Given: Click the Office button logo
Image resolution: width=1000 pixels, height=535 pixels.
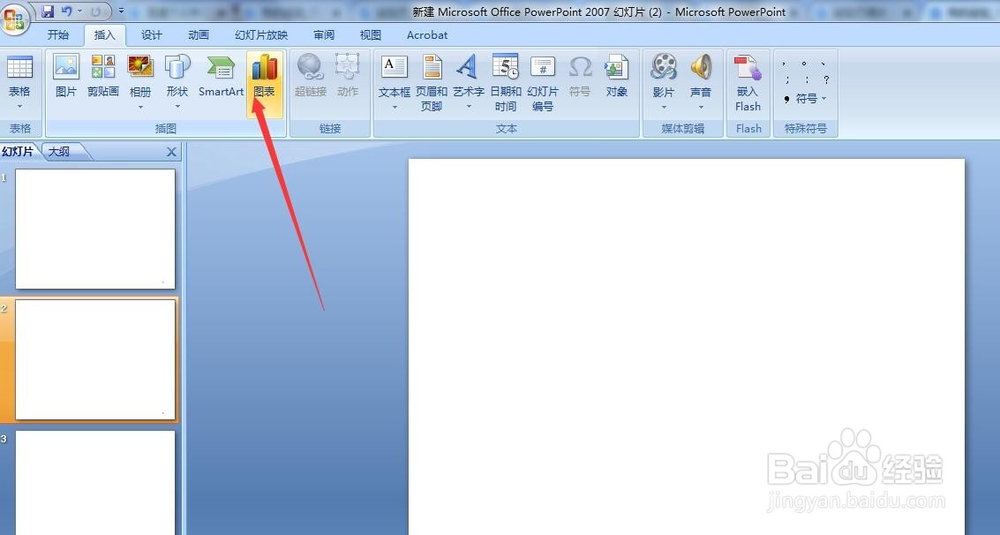Looking at the screenshot, I should (x=14, y=18).
